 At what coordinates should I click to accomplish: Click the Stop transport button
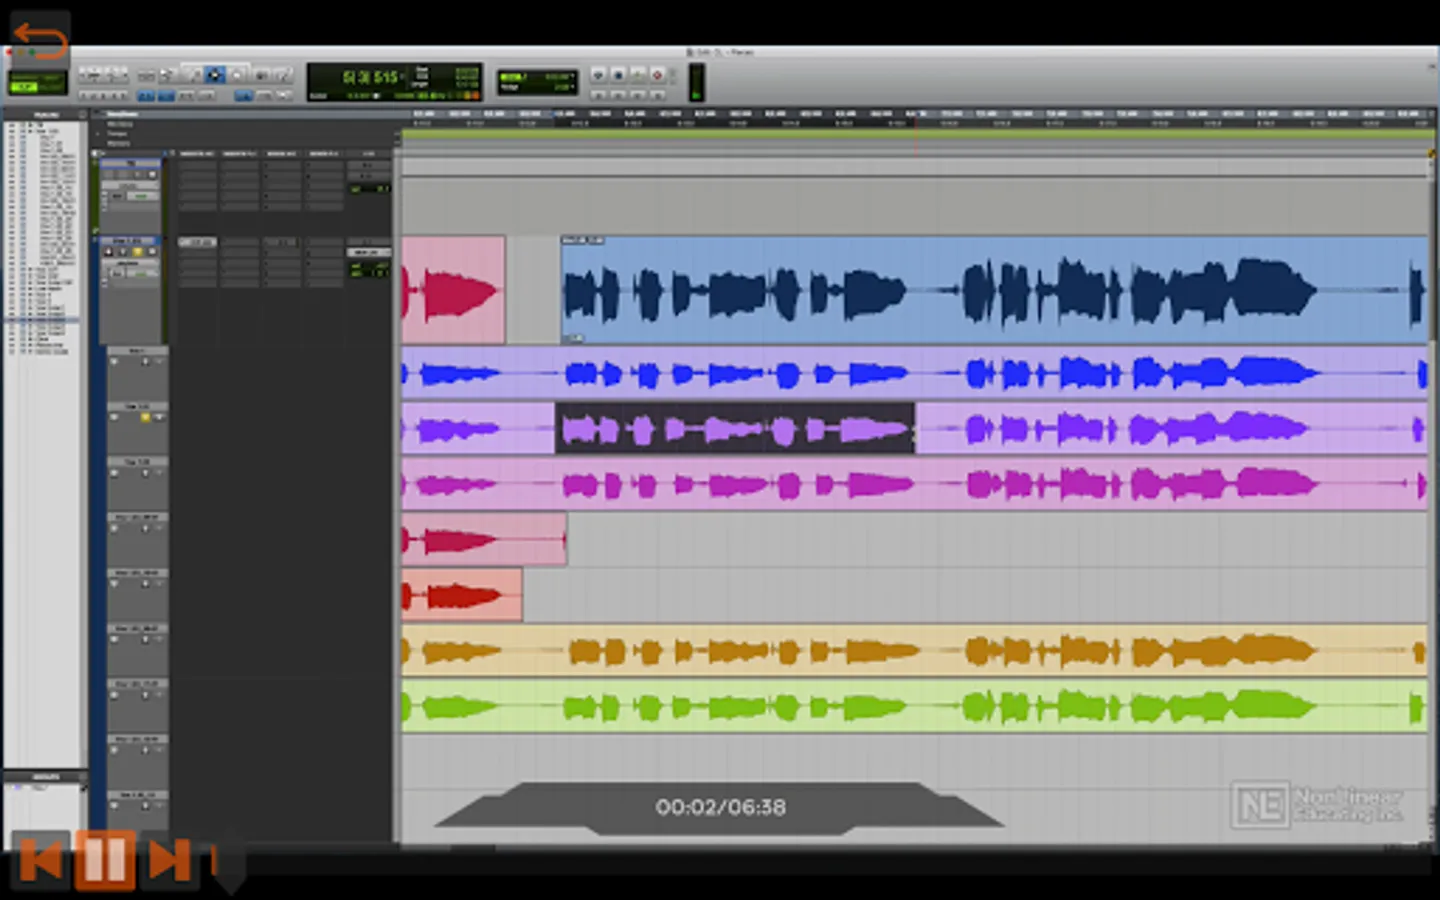click(618, 75)
